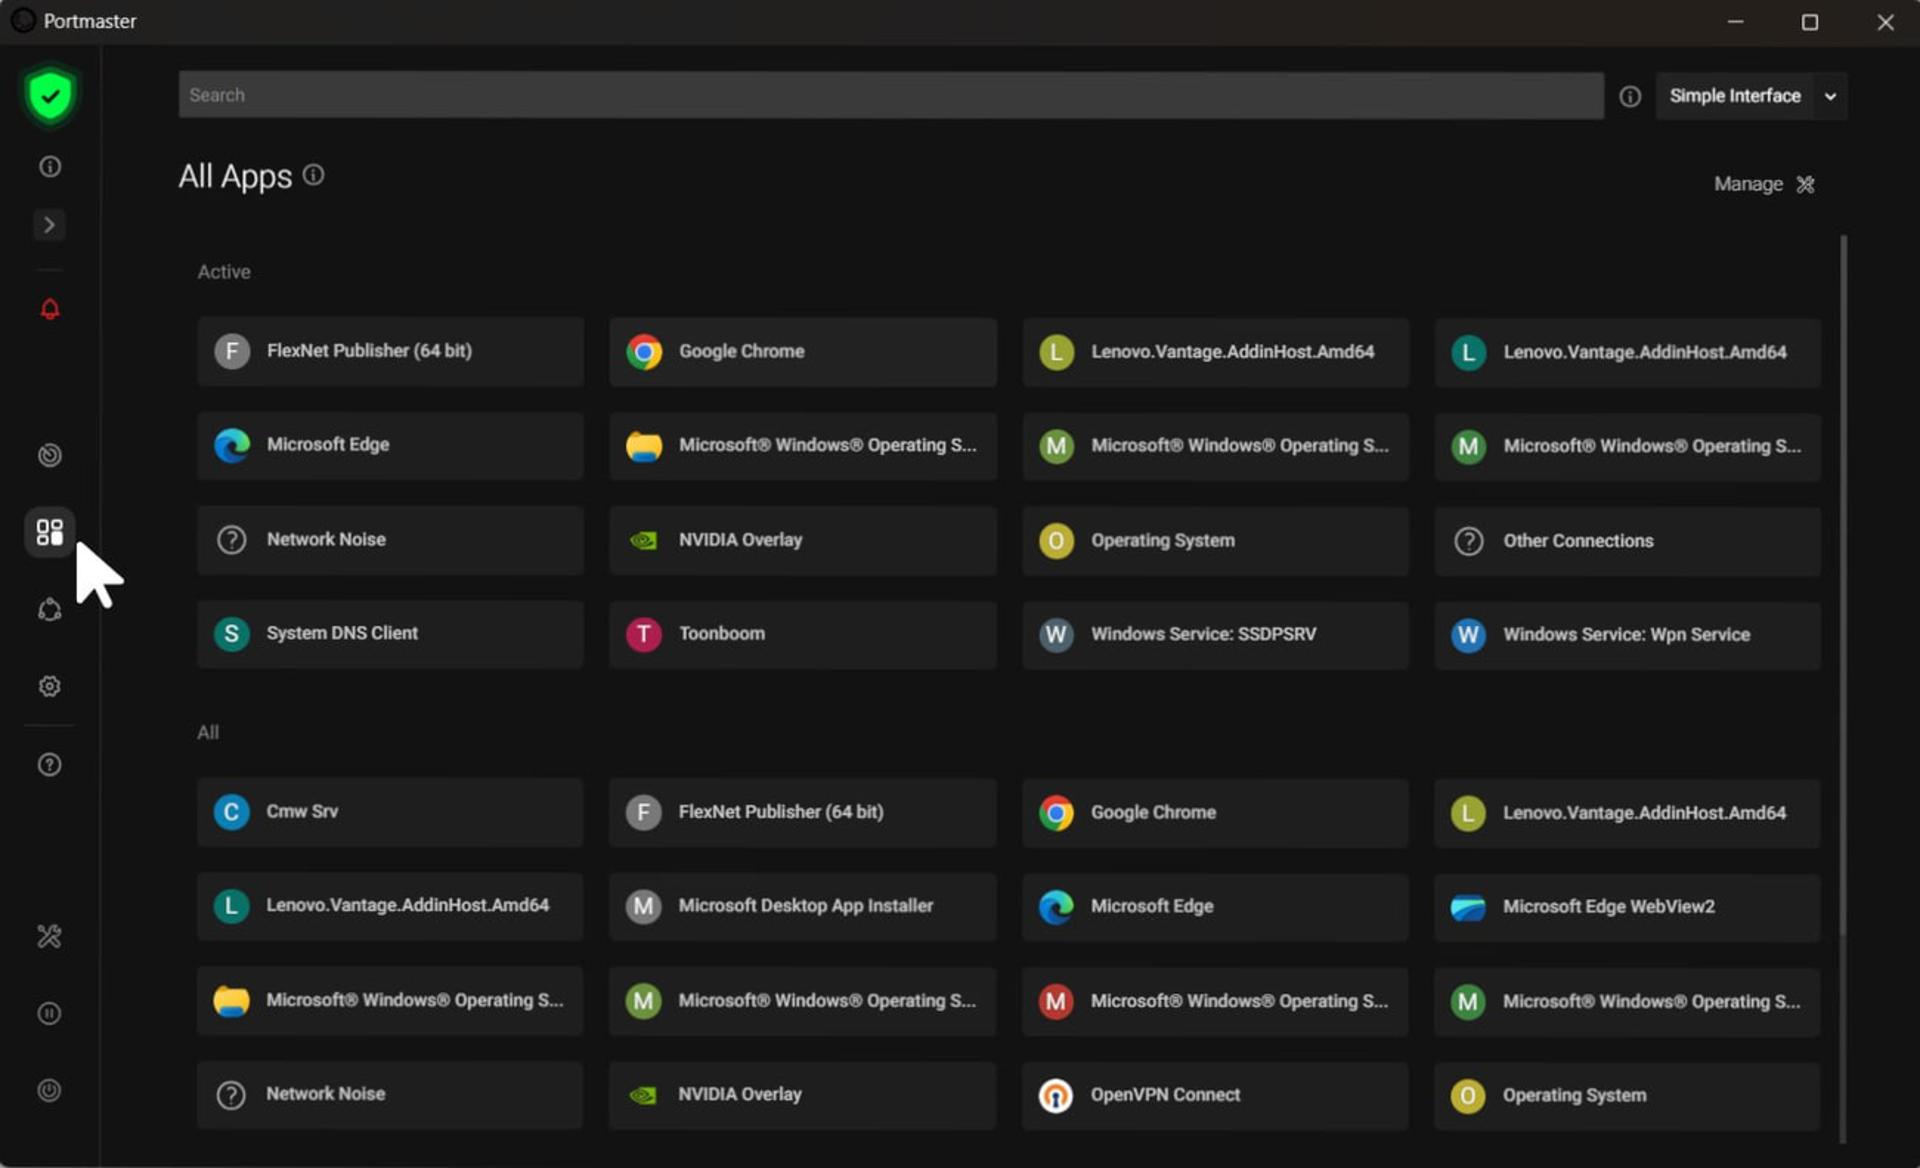Open the help question mark sidebar icon
The width and height of the screenshot is (1920, 1168).
(50, 765)
